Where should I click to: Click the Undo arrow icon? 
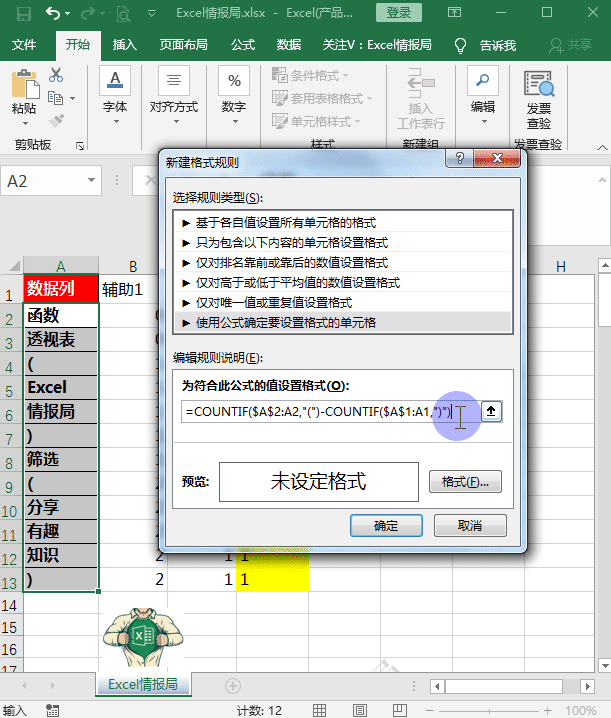pyautogui.click(x=53, y=13)
